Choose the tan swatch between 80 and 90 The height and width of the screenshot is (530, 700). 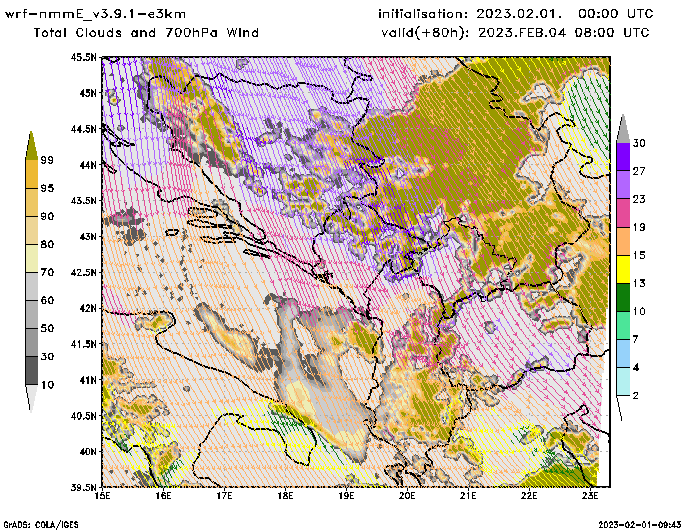[x=31, y=230]
